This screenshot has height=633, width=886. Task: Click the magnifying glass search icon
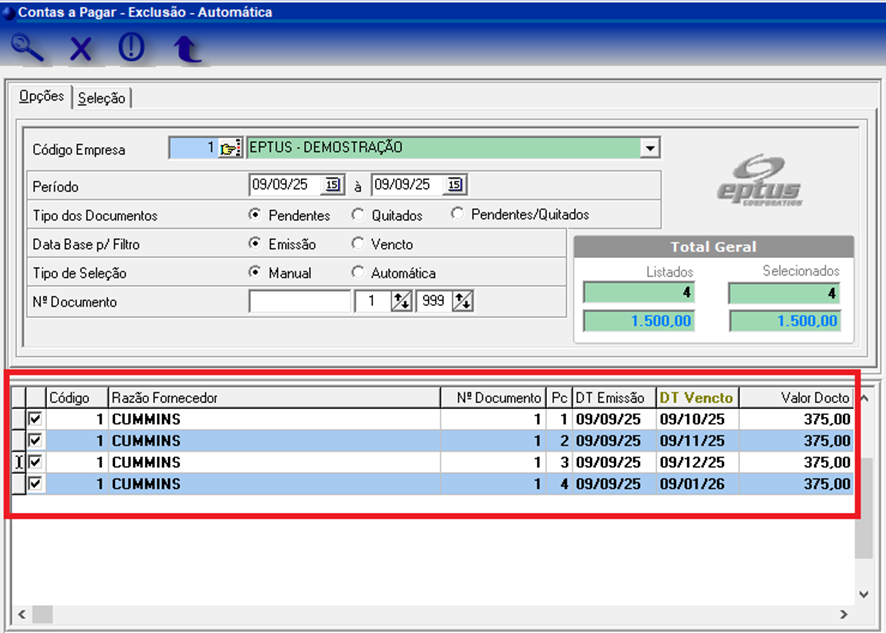(x=27, y=47)
